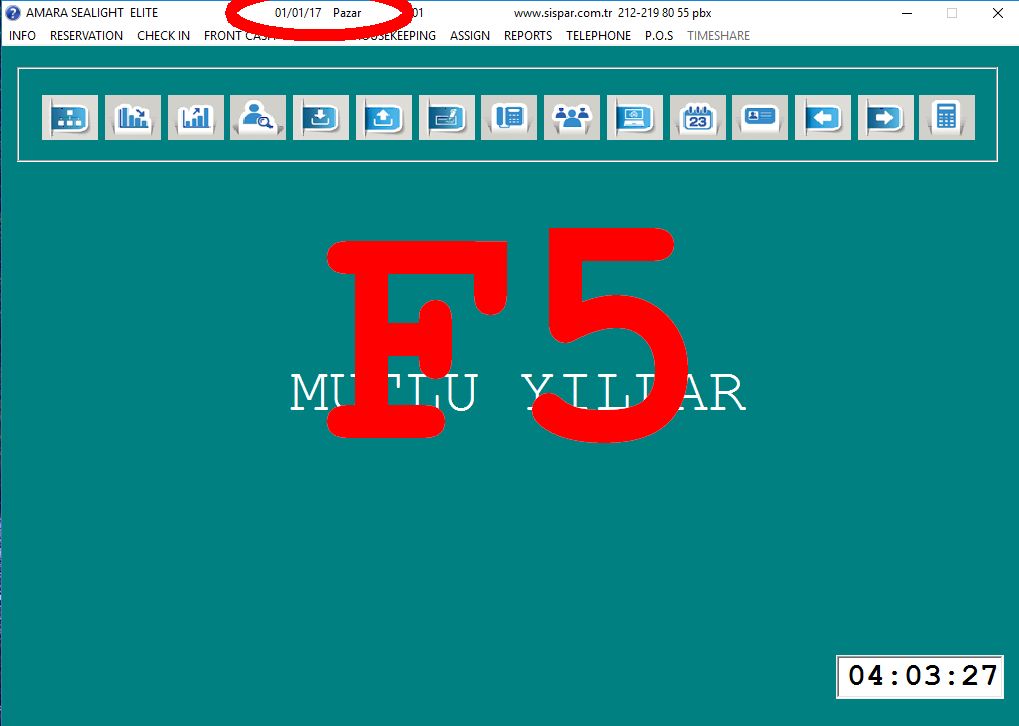Click the digital clock display
The image size is (1019, 726).
click(920, 676)
